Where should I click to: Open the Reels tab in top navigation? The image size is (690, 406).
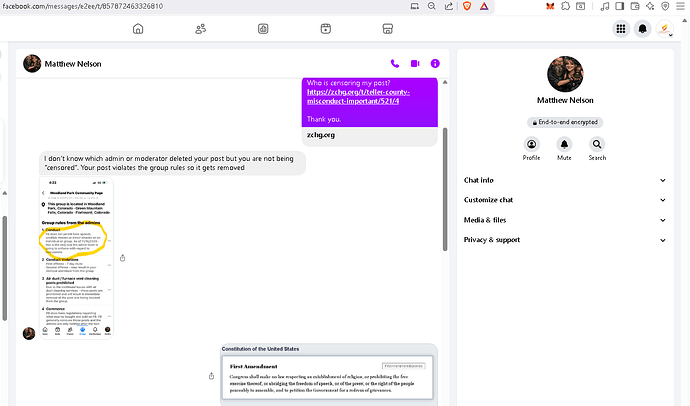pos(325,29)
